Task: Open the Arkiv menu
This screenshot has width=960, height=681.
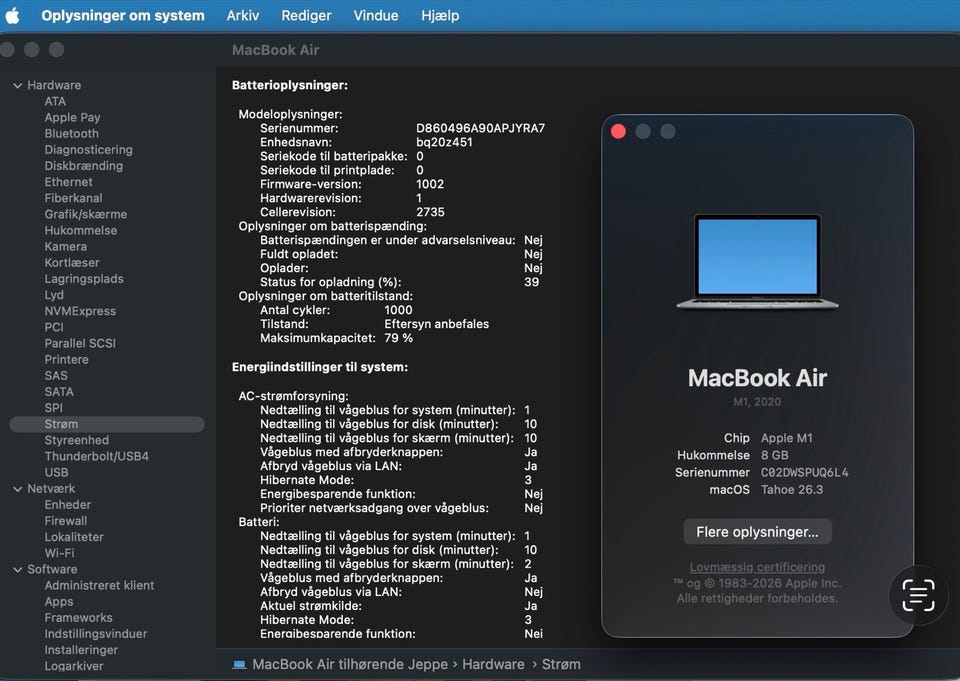Action: click(243, 15)
